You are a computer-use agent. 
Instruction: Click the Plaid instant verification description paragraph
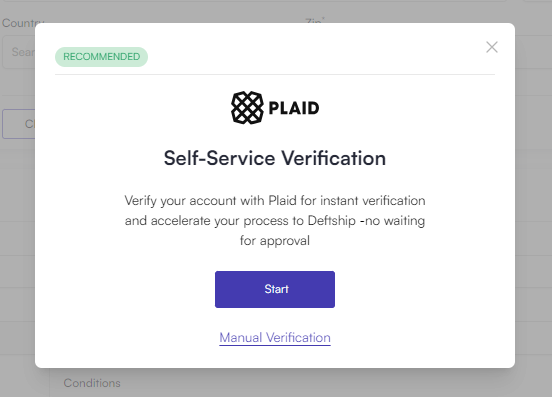pyautogui.click(x=275, y=221)
